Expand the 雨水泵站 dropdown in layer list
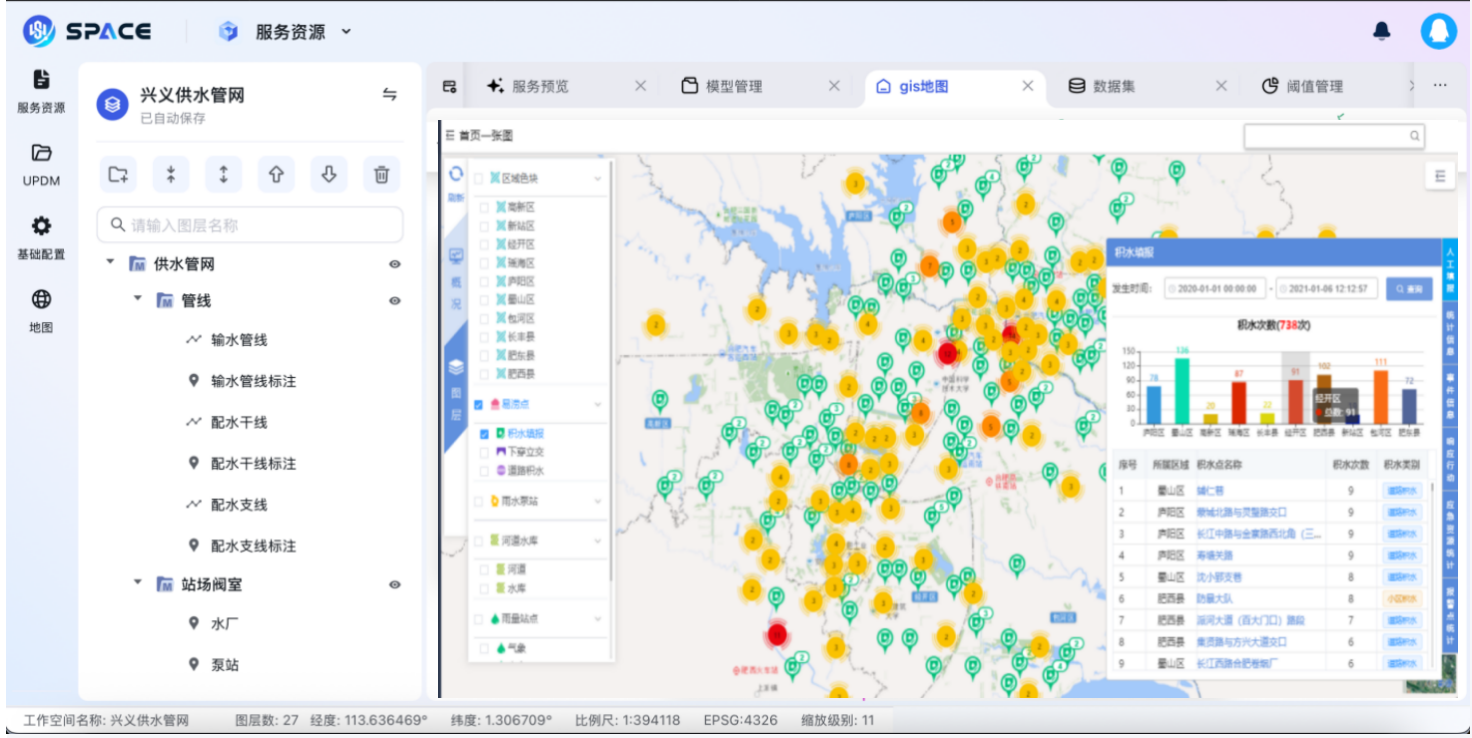This screenshot has width=1472, height=738. tap(597, 499)
